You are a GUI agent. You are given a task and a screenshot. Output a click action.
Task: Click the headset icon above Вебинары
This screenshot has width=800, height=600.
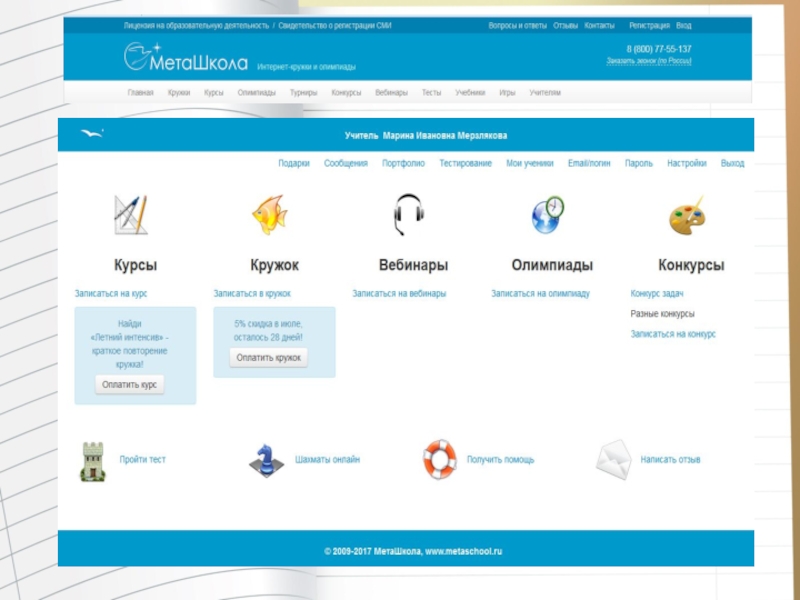(409, 214)
